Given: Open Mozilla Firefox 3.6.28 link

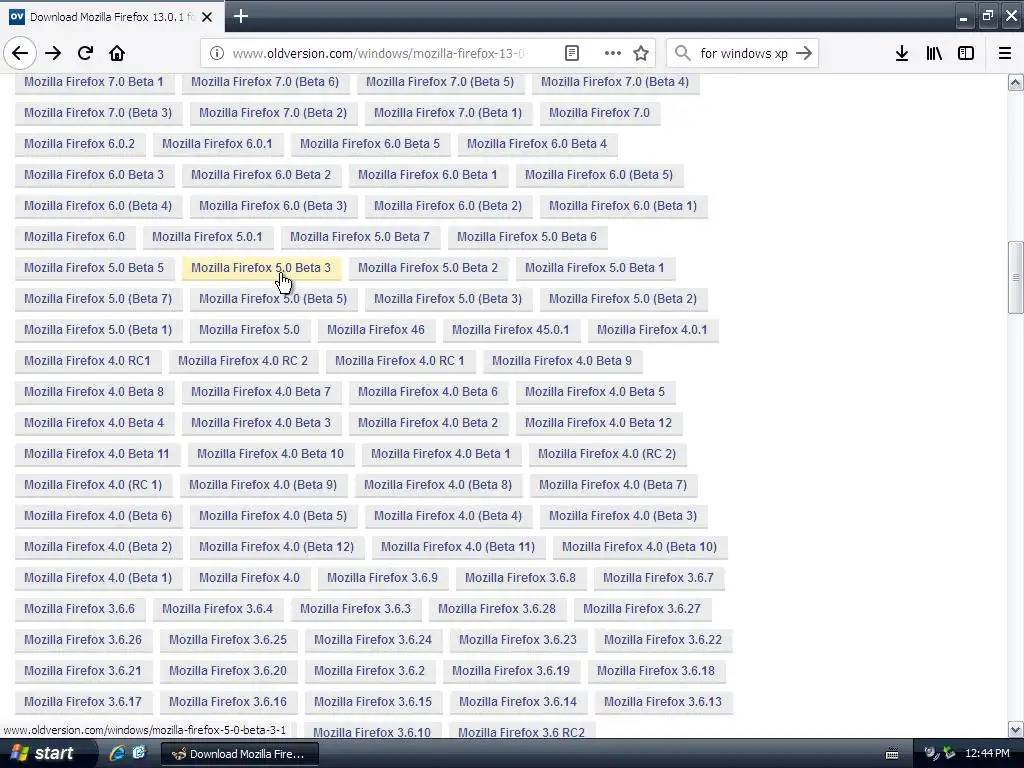Looking at the screenshot, I should click(496, 609).
